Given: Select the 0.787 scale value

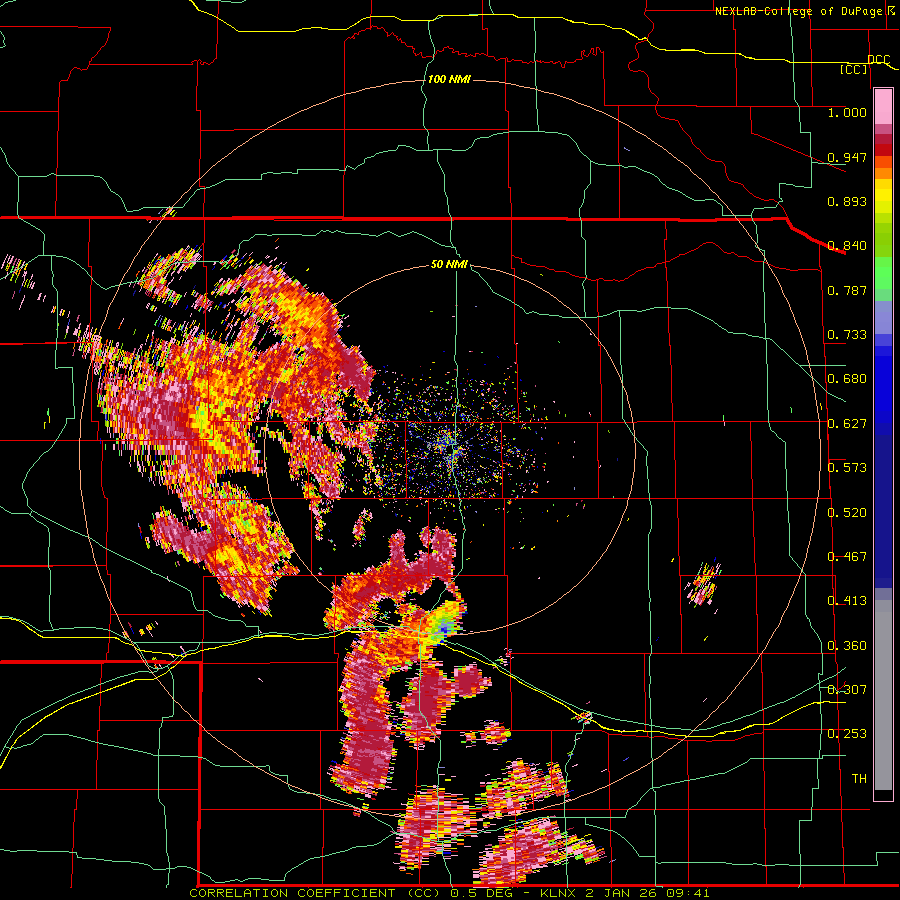Looking at the screenshot, I should coord(847,290).
